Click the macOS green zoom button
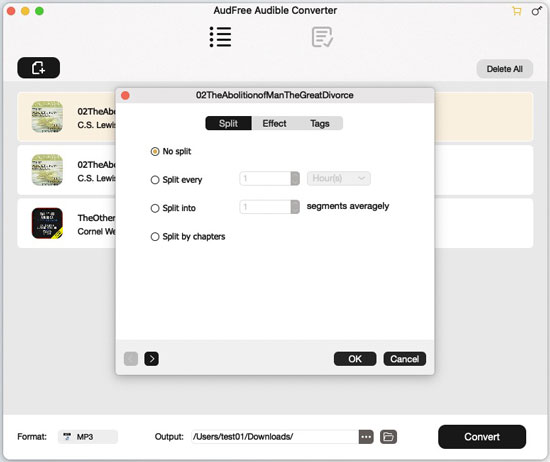This screenshot has height=462, width=550. (x=39, y=11)
